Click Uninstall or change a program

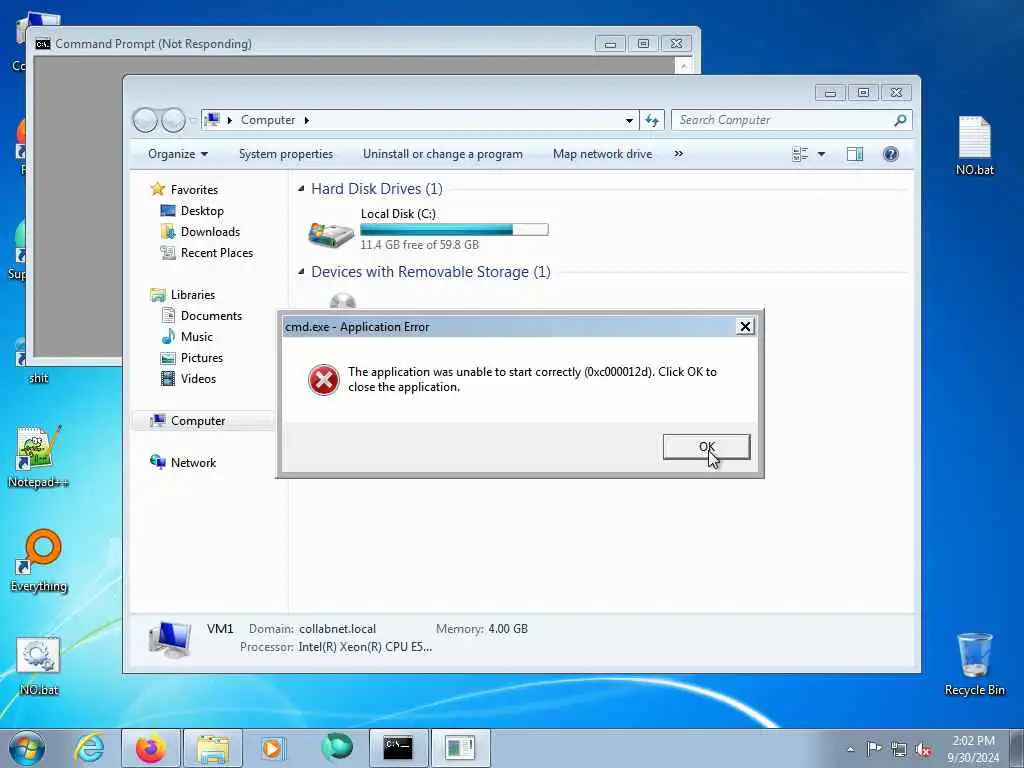tap(443, 154)
